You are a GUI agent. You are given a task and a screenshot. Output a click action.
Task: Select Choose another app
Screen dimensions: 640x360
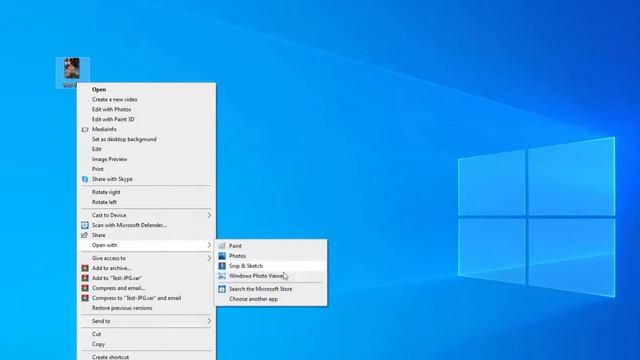click(271, 299)
